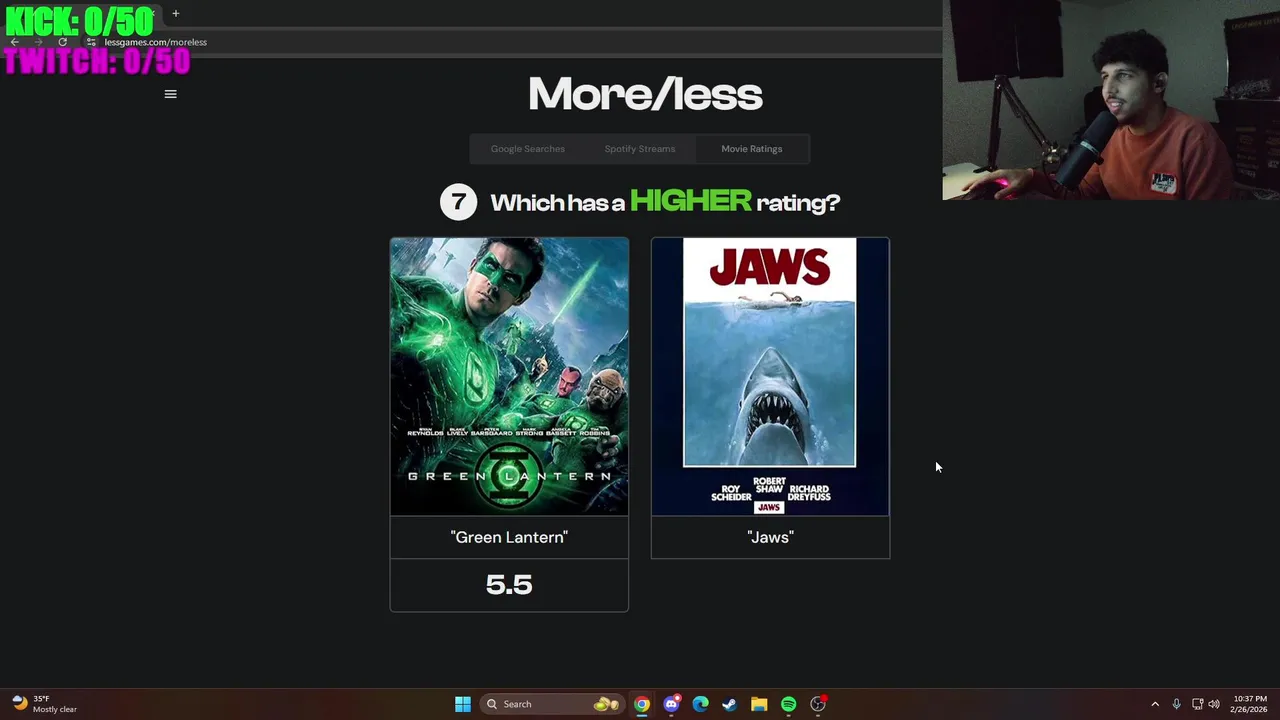This screenshot has width=1280, height=720.
Task: Open the clock and date flyout
Action: (x=1250, y=704)
